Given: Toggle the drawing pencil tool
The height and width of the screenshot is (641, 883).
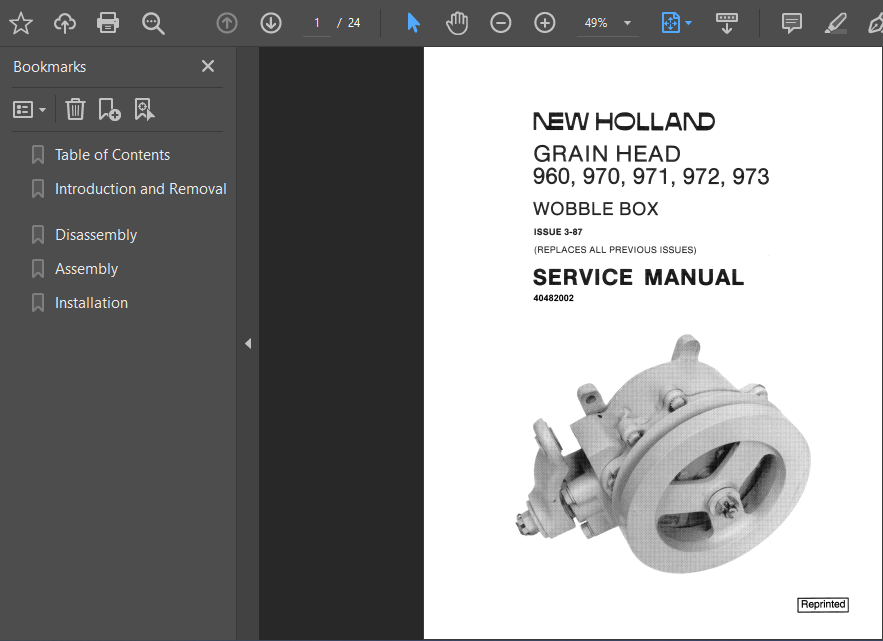Looking at the screenshot, I should pos(836,22).
